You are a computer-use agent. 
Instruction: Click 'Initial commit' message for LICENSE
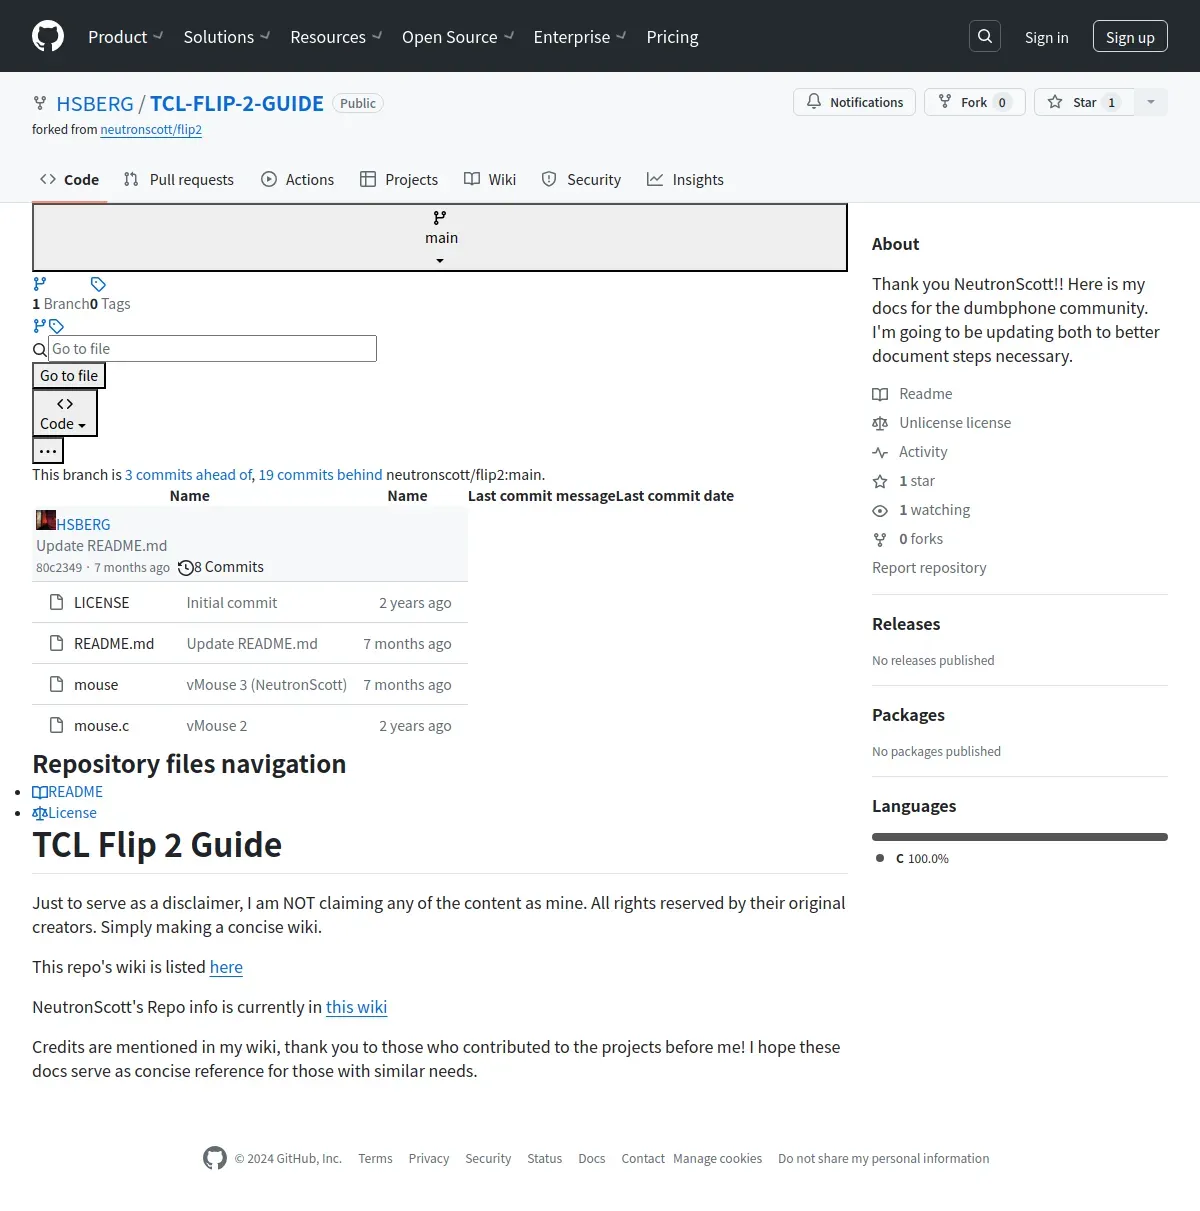232,603
